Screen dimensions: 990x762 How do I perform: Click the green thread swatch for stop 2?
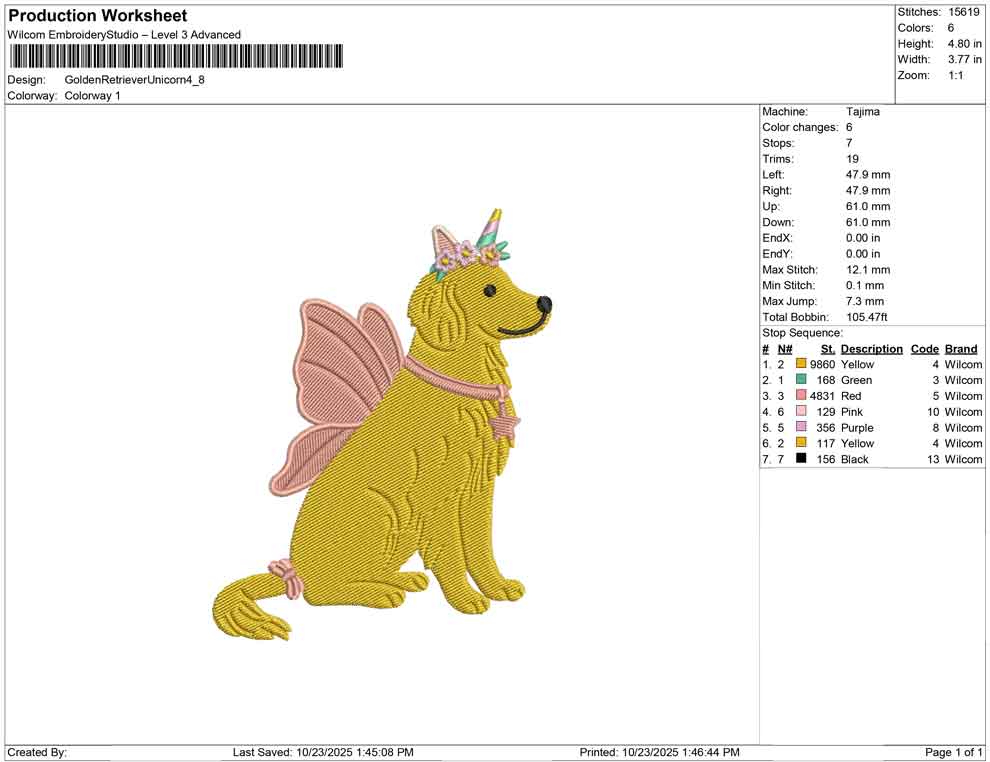(x=799, y=380)
